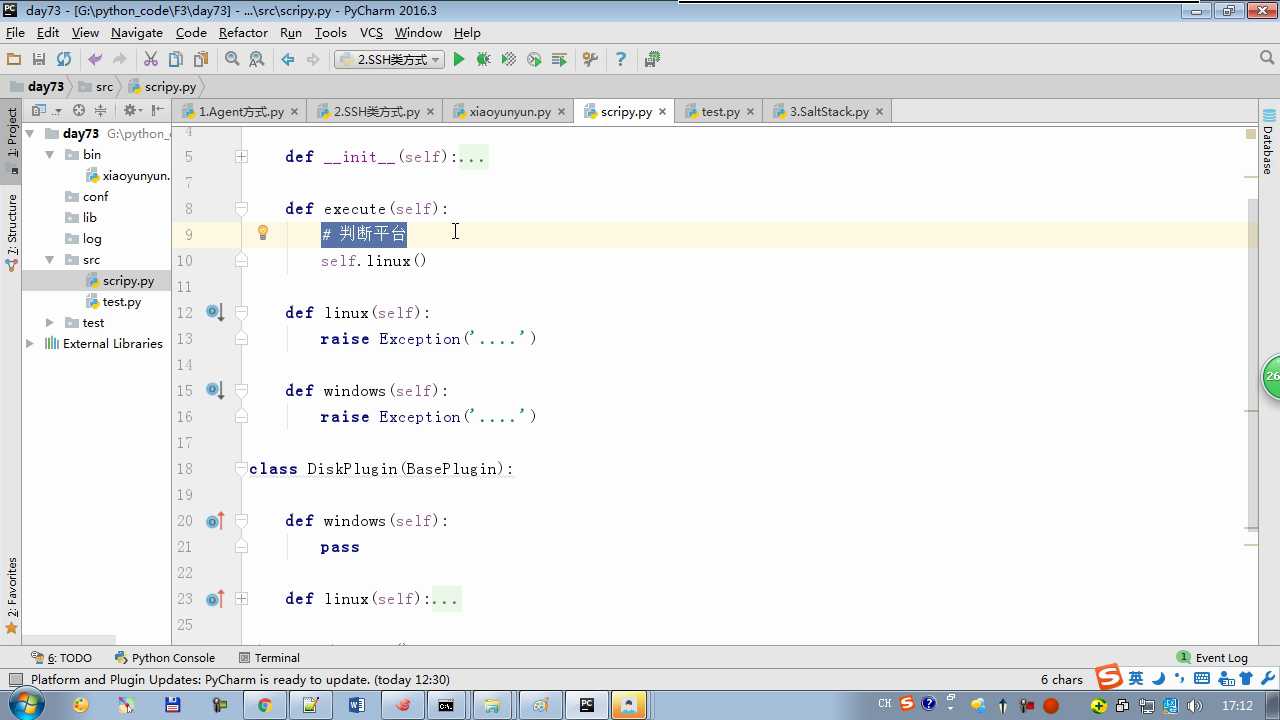Click day73 breadcrumb in navigation bar

point(37,87)
